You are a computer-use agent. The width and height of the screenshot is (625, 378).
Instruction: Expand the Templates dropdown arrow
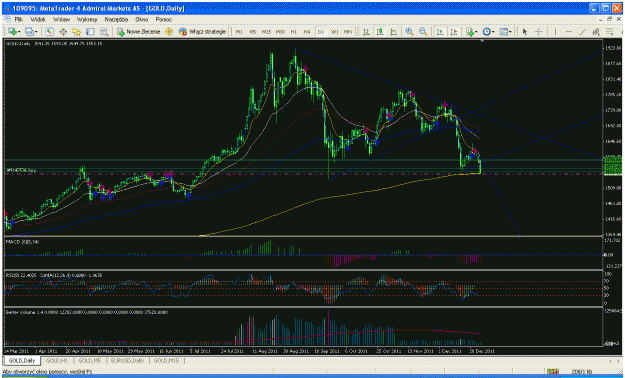(x=510, y=32)
